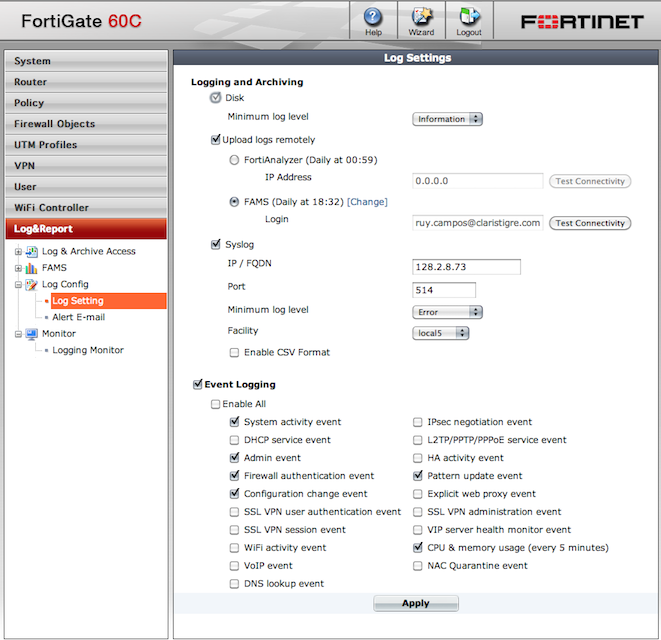The width and height of the screenshot is (661, 640).
Task: Enable SSL VPN administration event checkbox
Action: coord(417,512)
